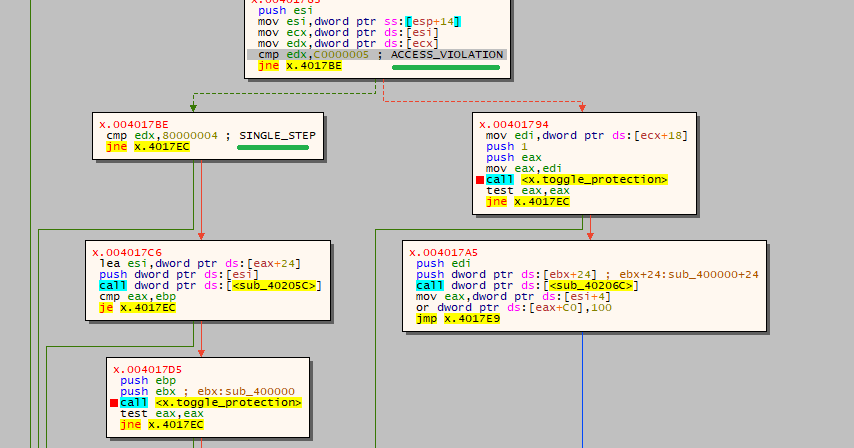The height and width of the screenshot is (448, 854).
Task: Select 'cmp edx,80000004' SINGLE_STEP line
Action: coord(211,136)
